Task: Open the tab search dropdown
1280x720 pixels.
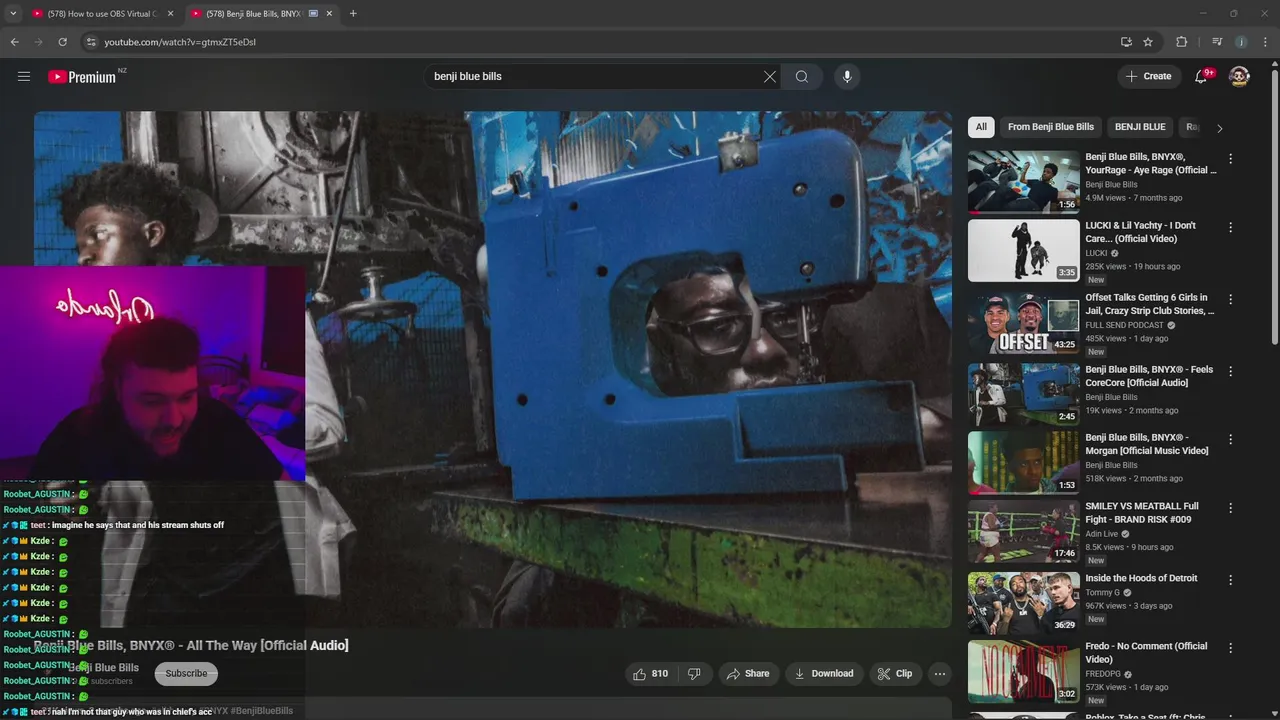Action: [x=13, y=14]
